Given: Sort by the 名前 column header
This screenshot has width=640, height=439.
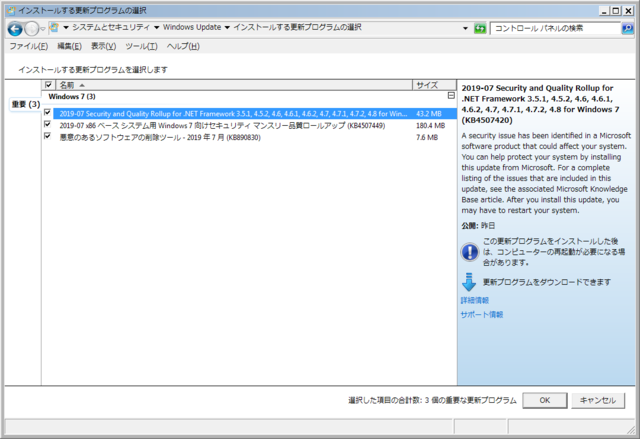Looking at the screenshot, I should click(234, 85).
